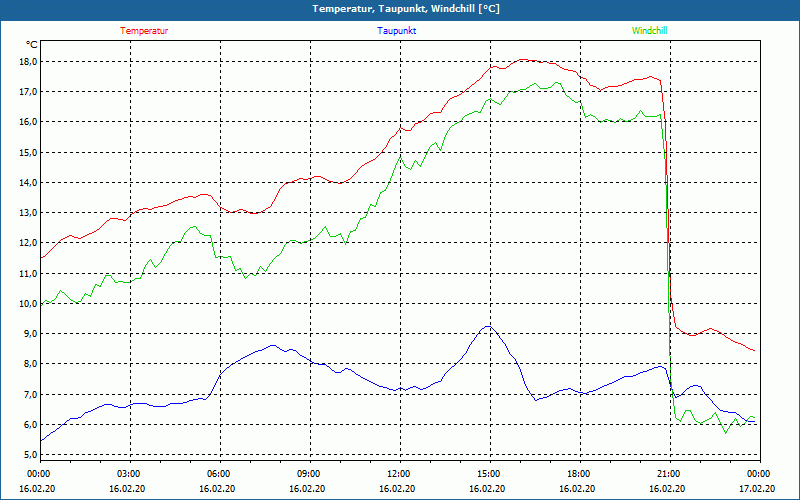The width and height of the screenshot is (800, 500).
Task: Click the green Windchill minimum near 23:00
Action: 726,433
